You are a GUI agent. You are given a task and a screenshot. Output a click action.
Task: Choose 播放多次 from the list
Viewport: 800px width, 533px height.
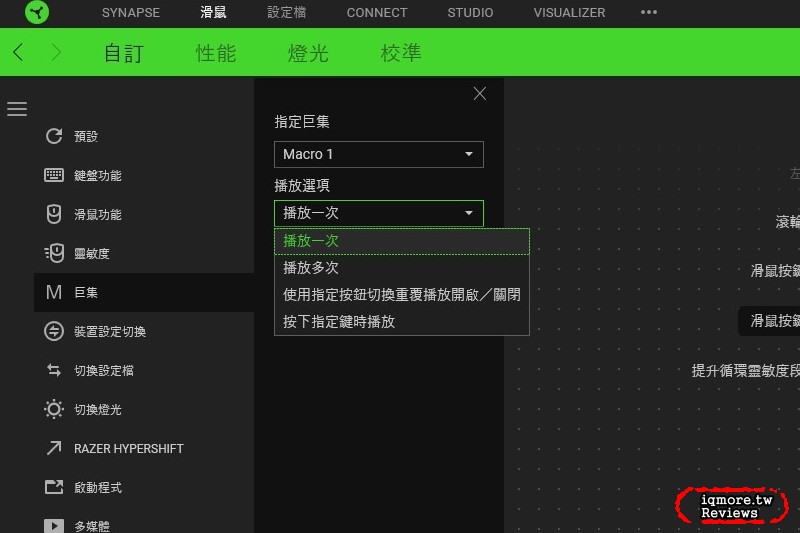click(402, 268)
